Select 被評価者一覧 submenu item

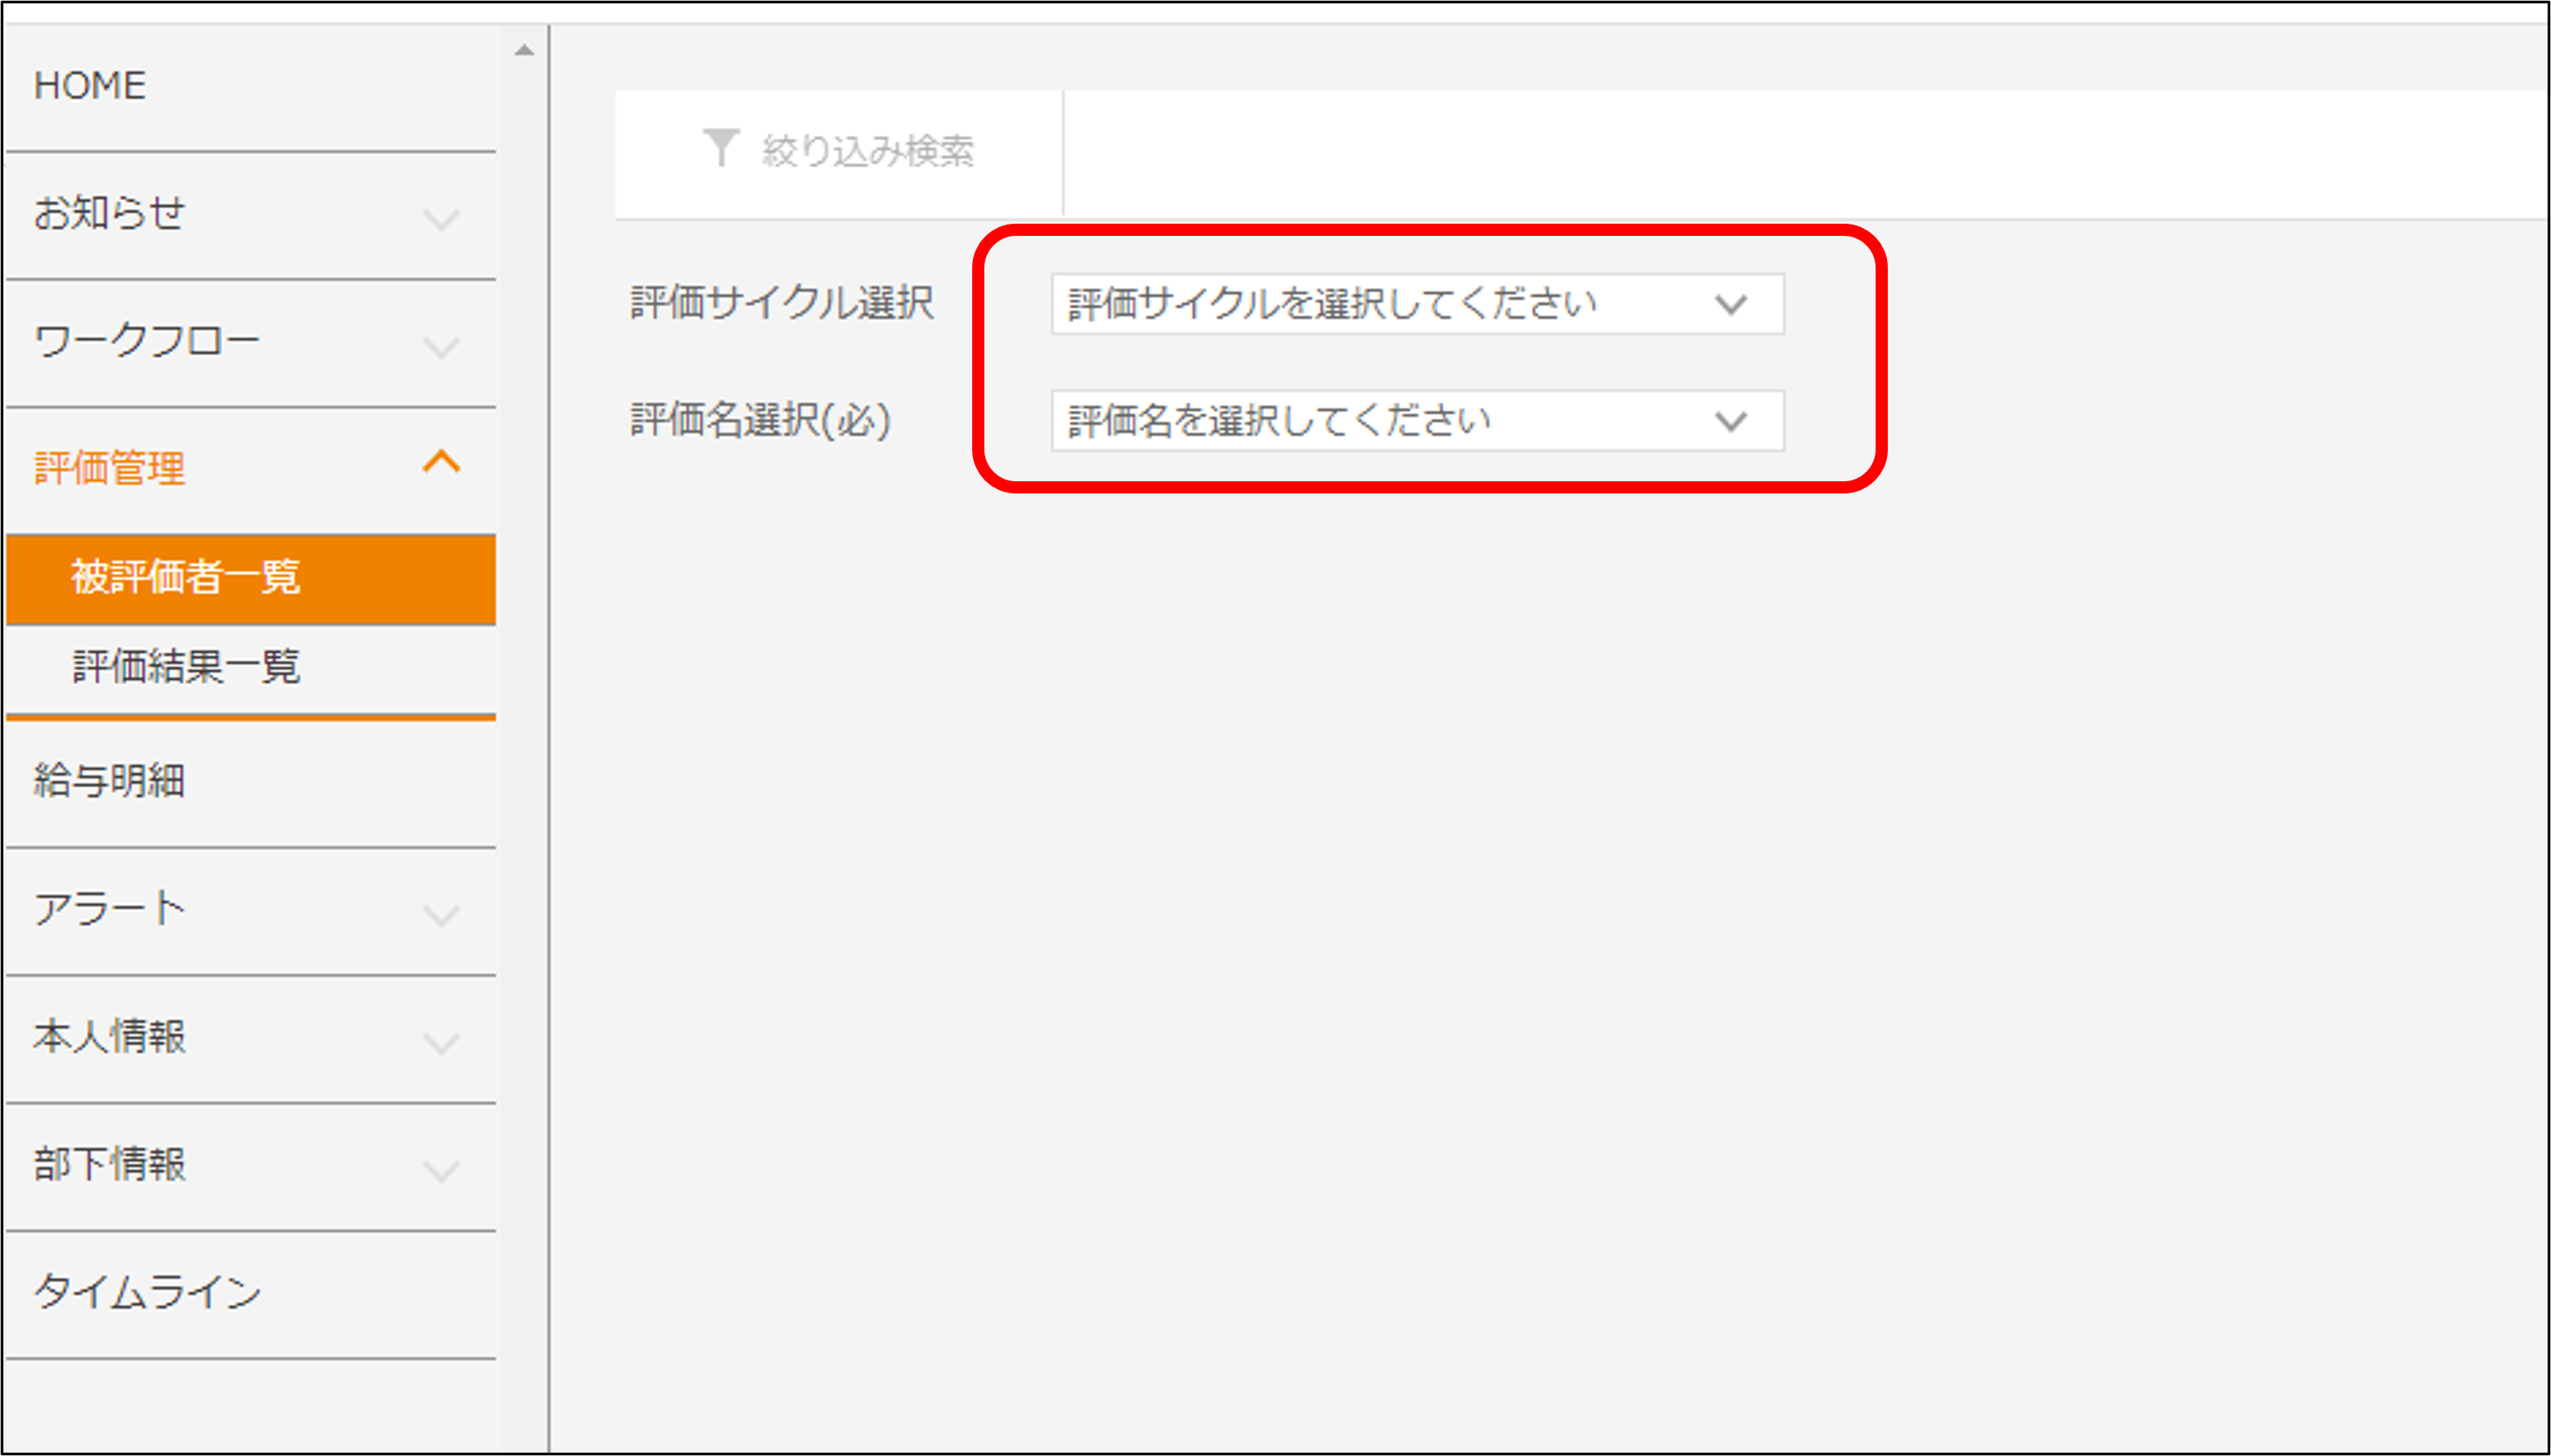(186, 577)
